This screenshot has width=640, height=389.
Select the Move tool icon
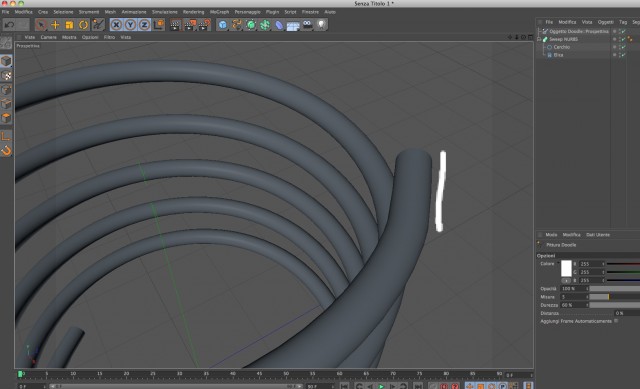(55, 25)
